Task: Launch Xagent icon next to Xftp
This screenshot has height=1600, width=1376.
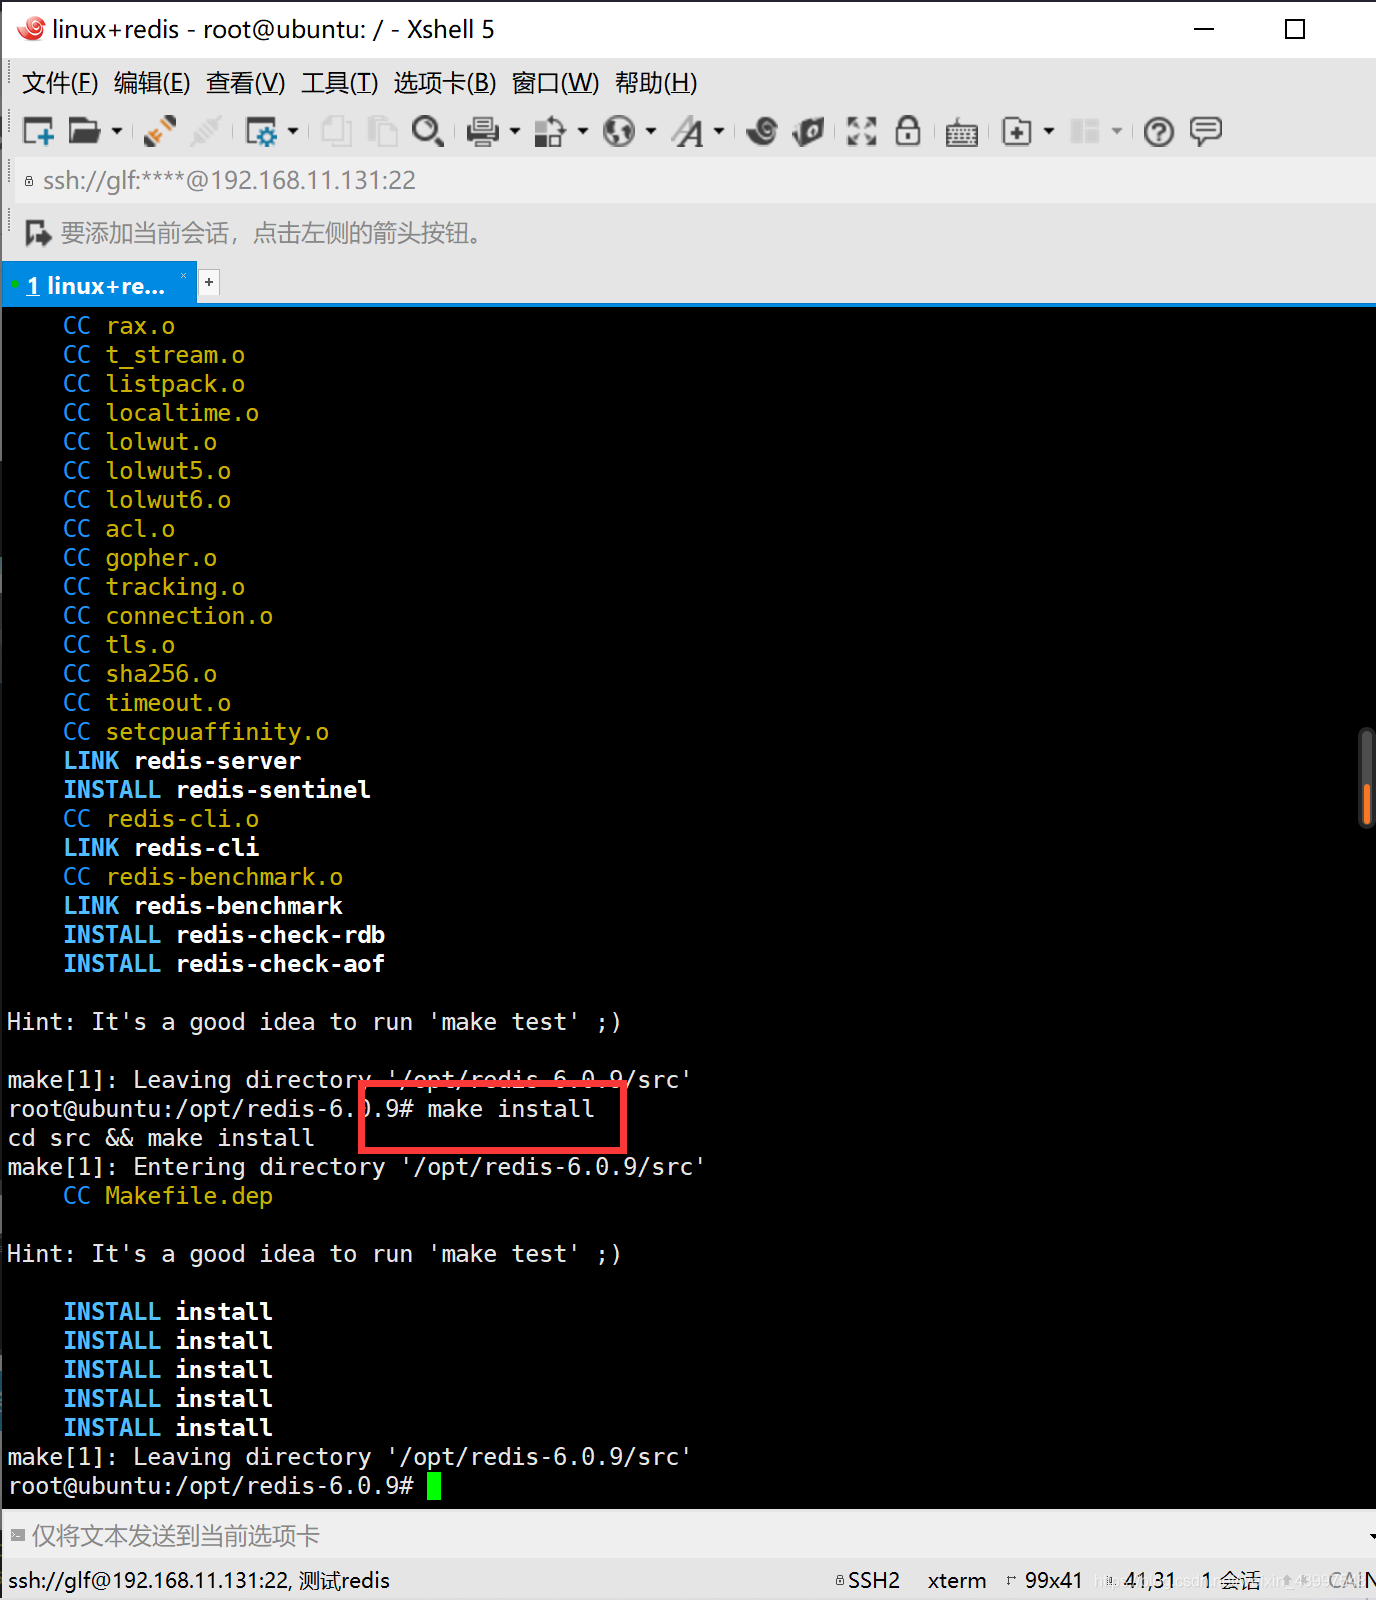Action: point(809,131)
